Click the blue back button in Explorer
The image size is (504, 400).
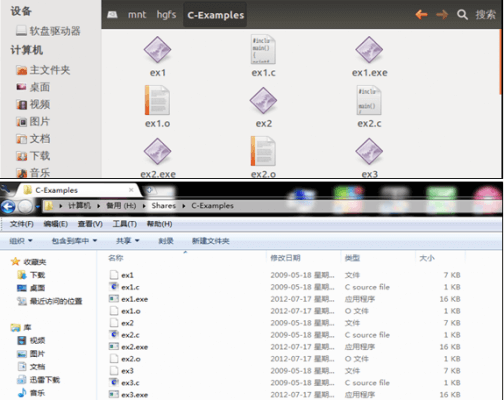tap(8, 207)
